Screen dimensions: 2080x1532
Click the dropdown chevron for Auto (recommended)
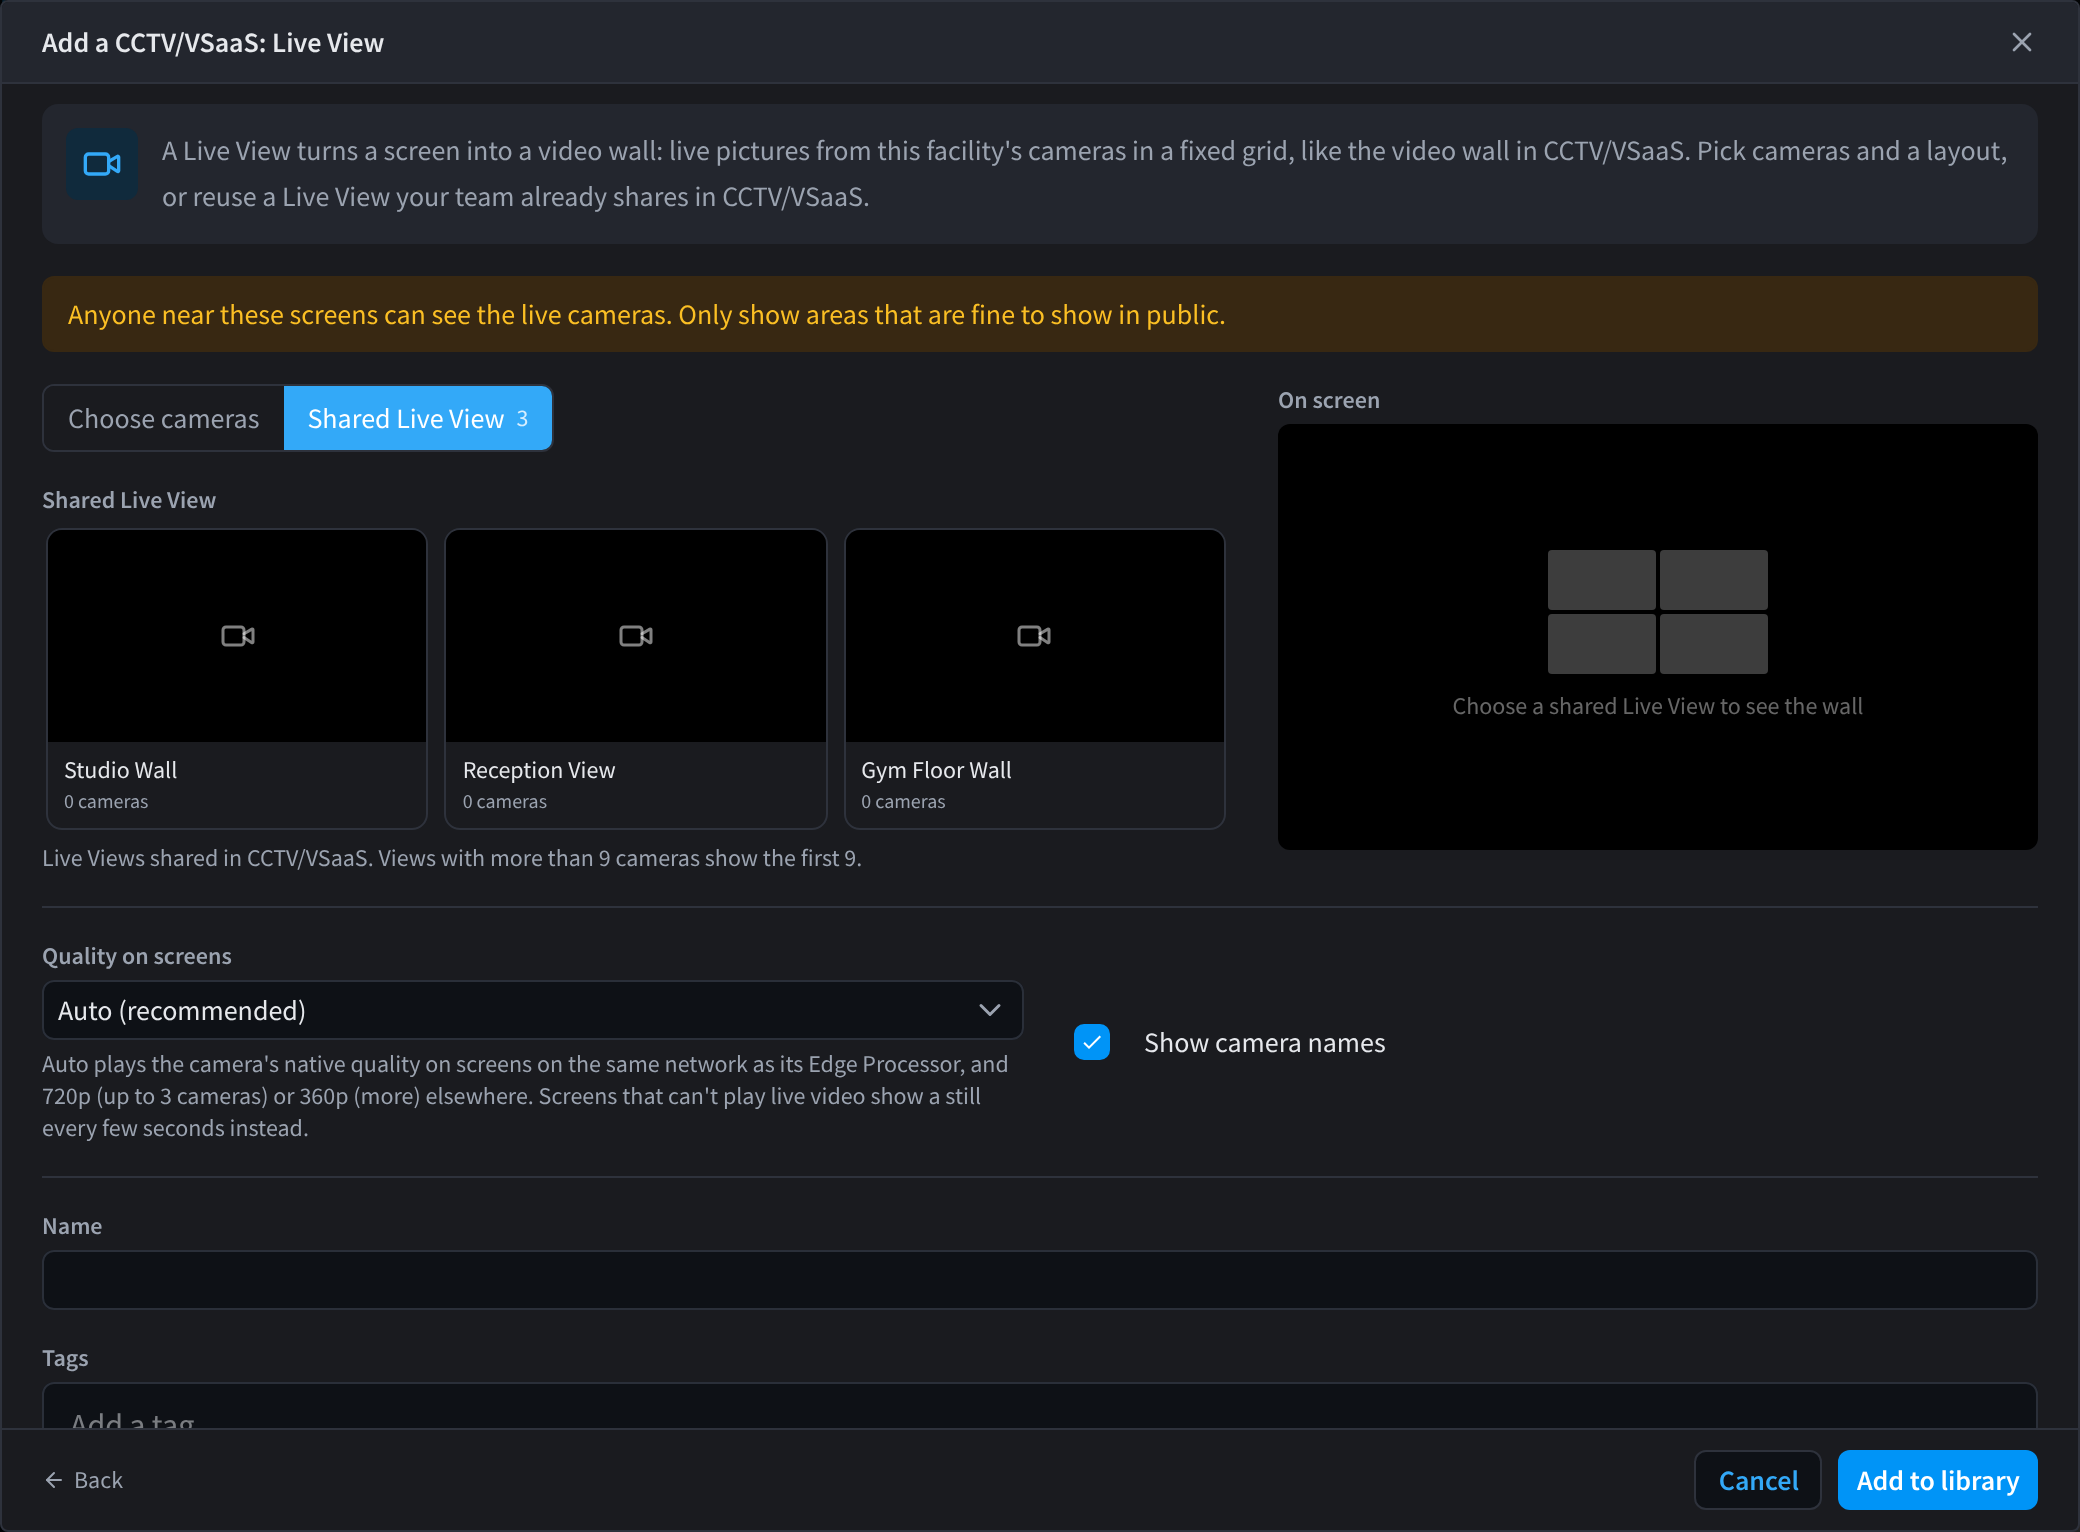[990, 1010]
